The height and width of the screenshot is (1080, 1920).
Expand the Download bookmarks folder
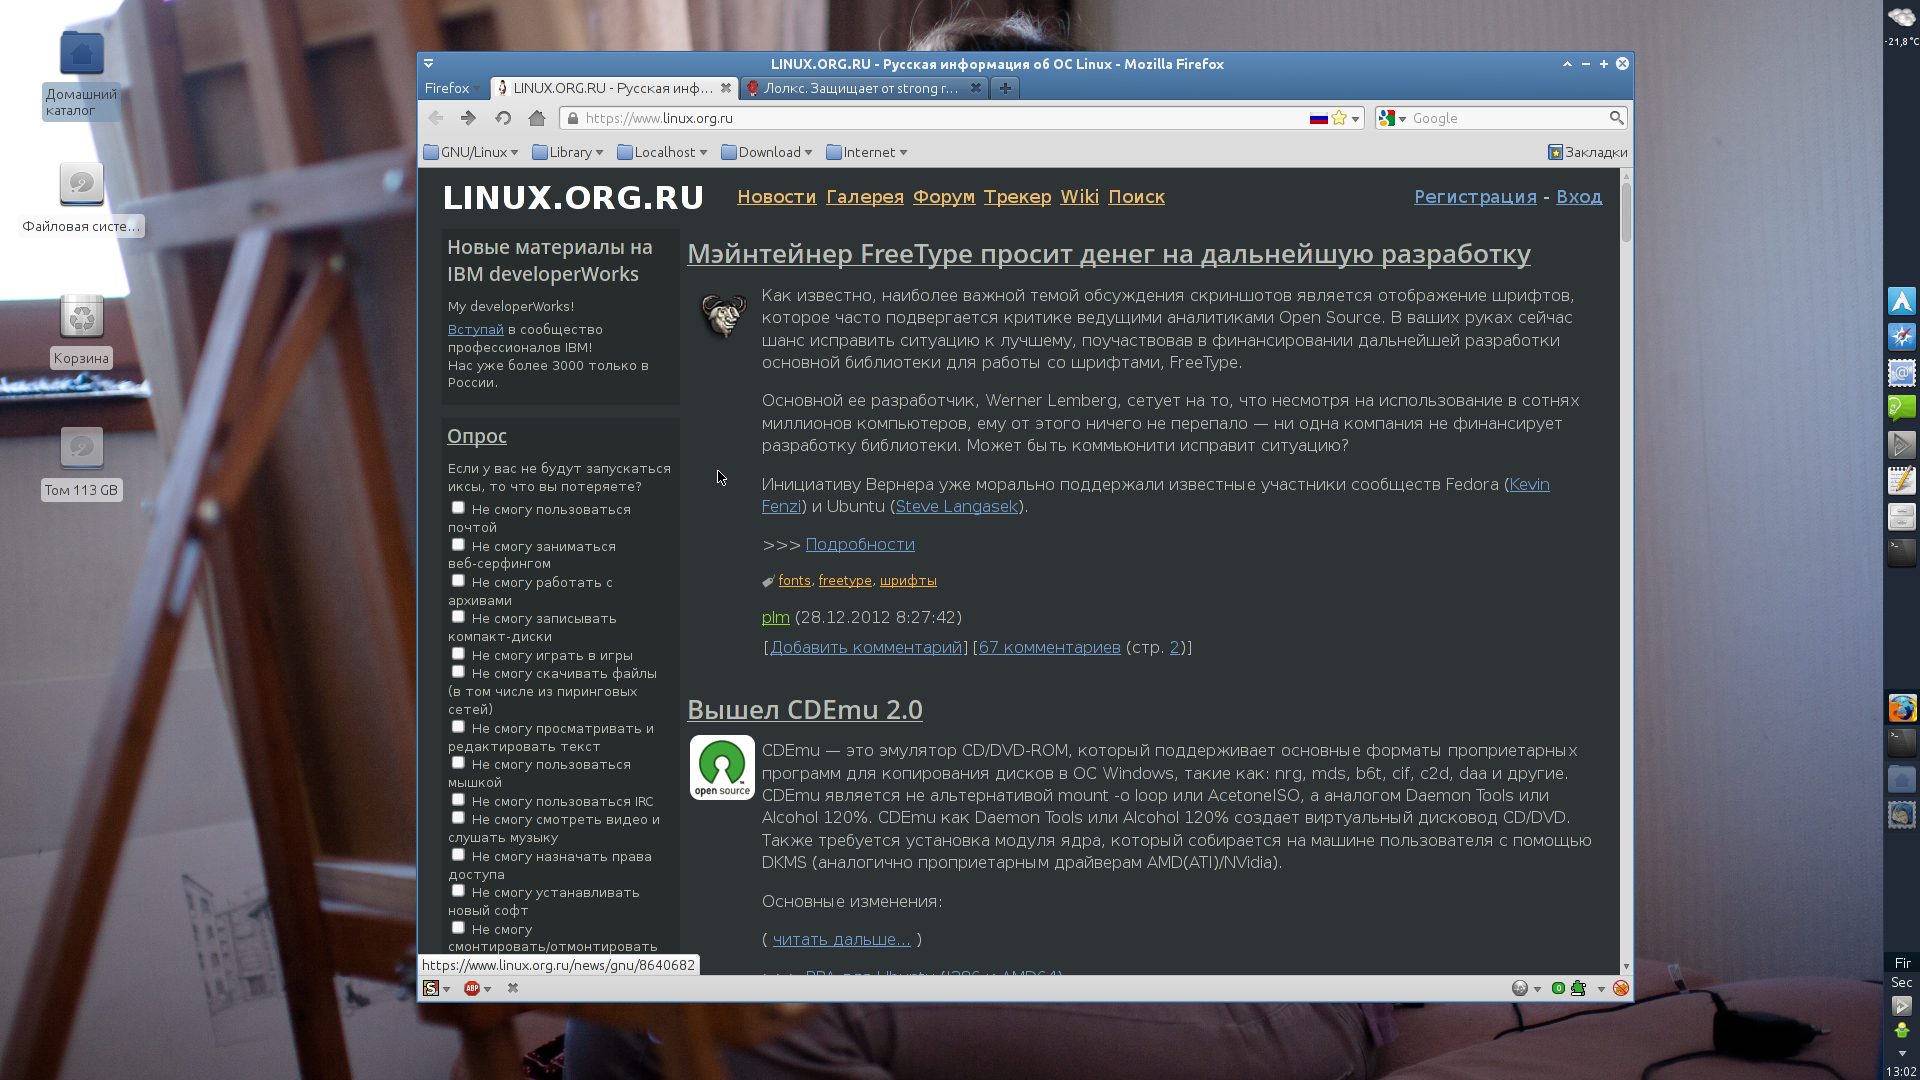[x=767, y=152]
